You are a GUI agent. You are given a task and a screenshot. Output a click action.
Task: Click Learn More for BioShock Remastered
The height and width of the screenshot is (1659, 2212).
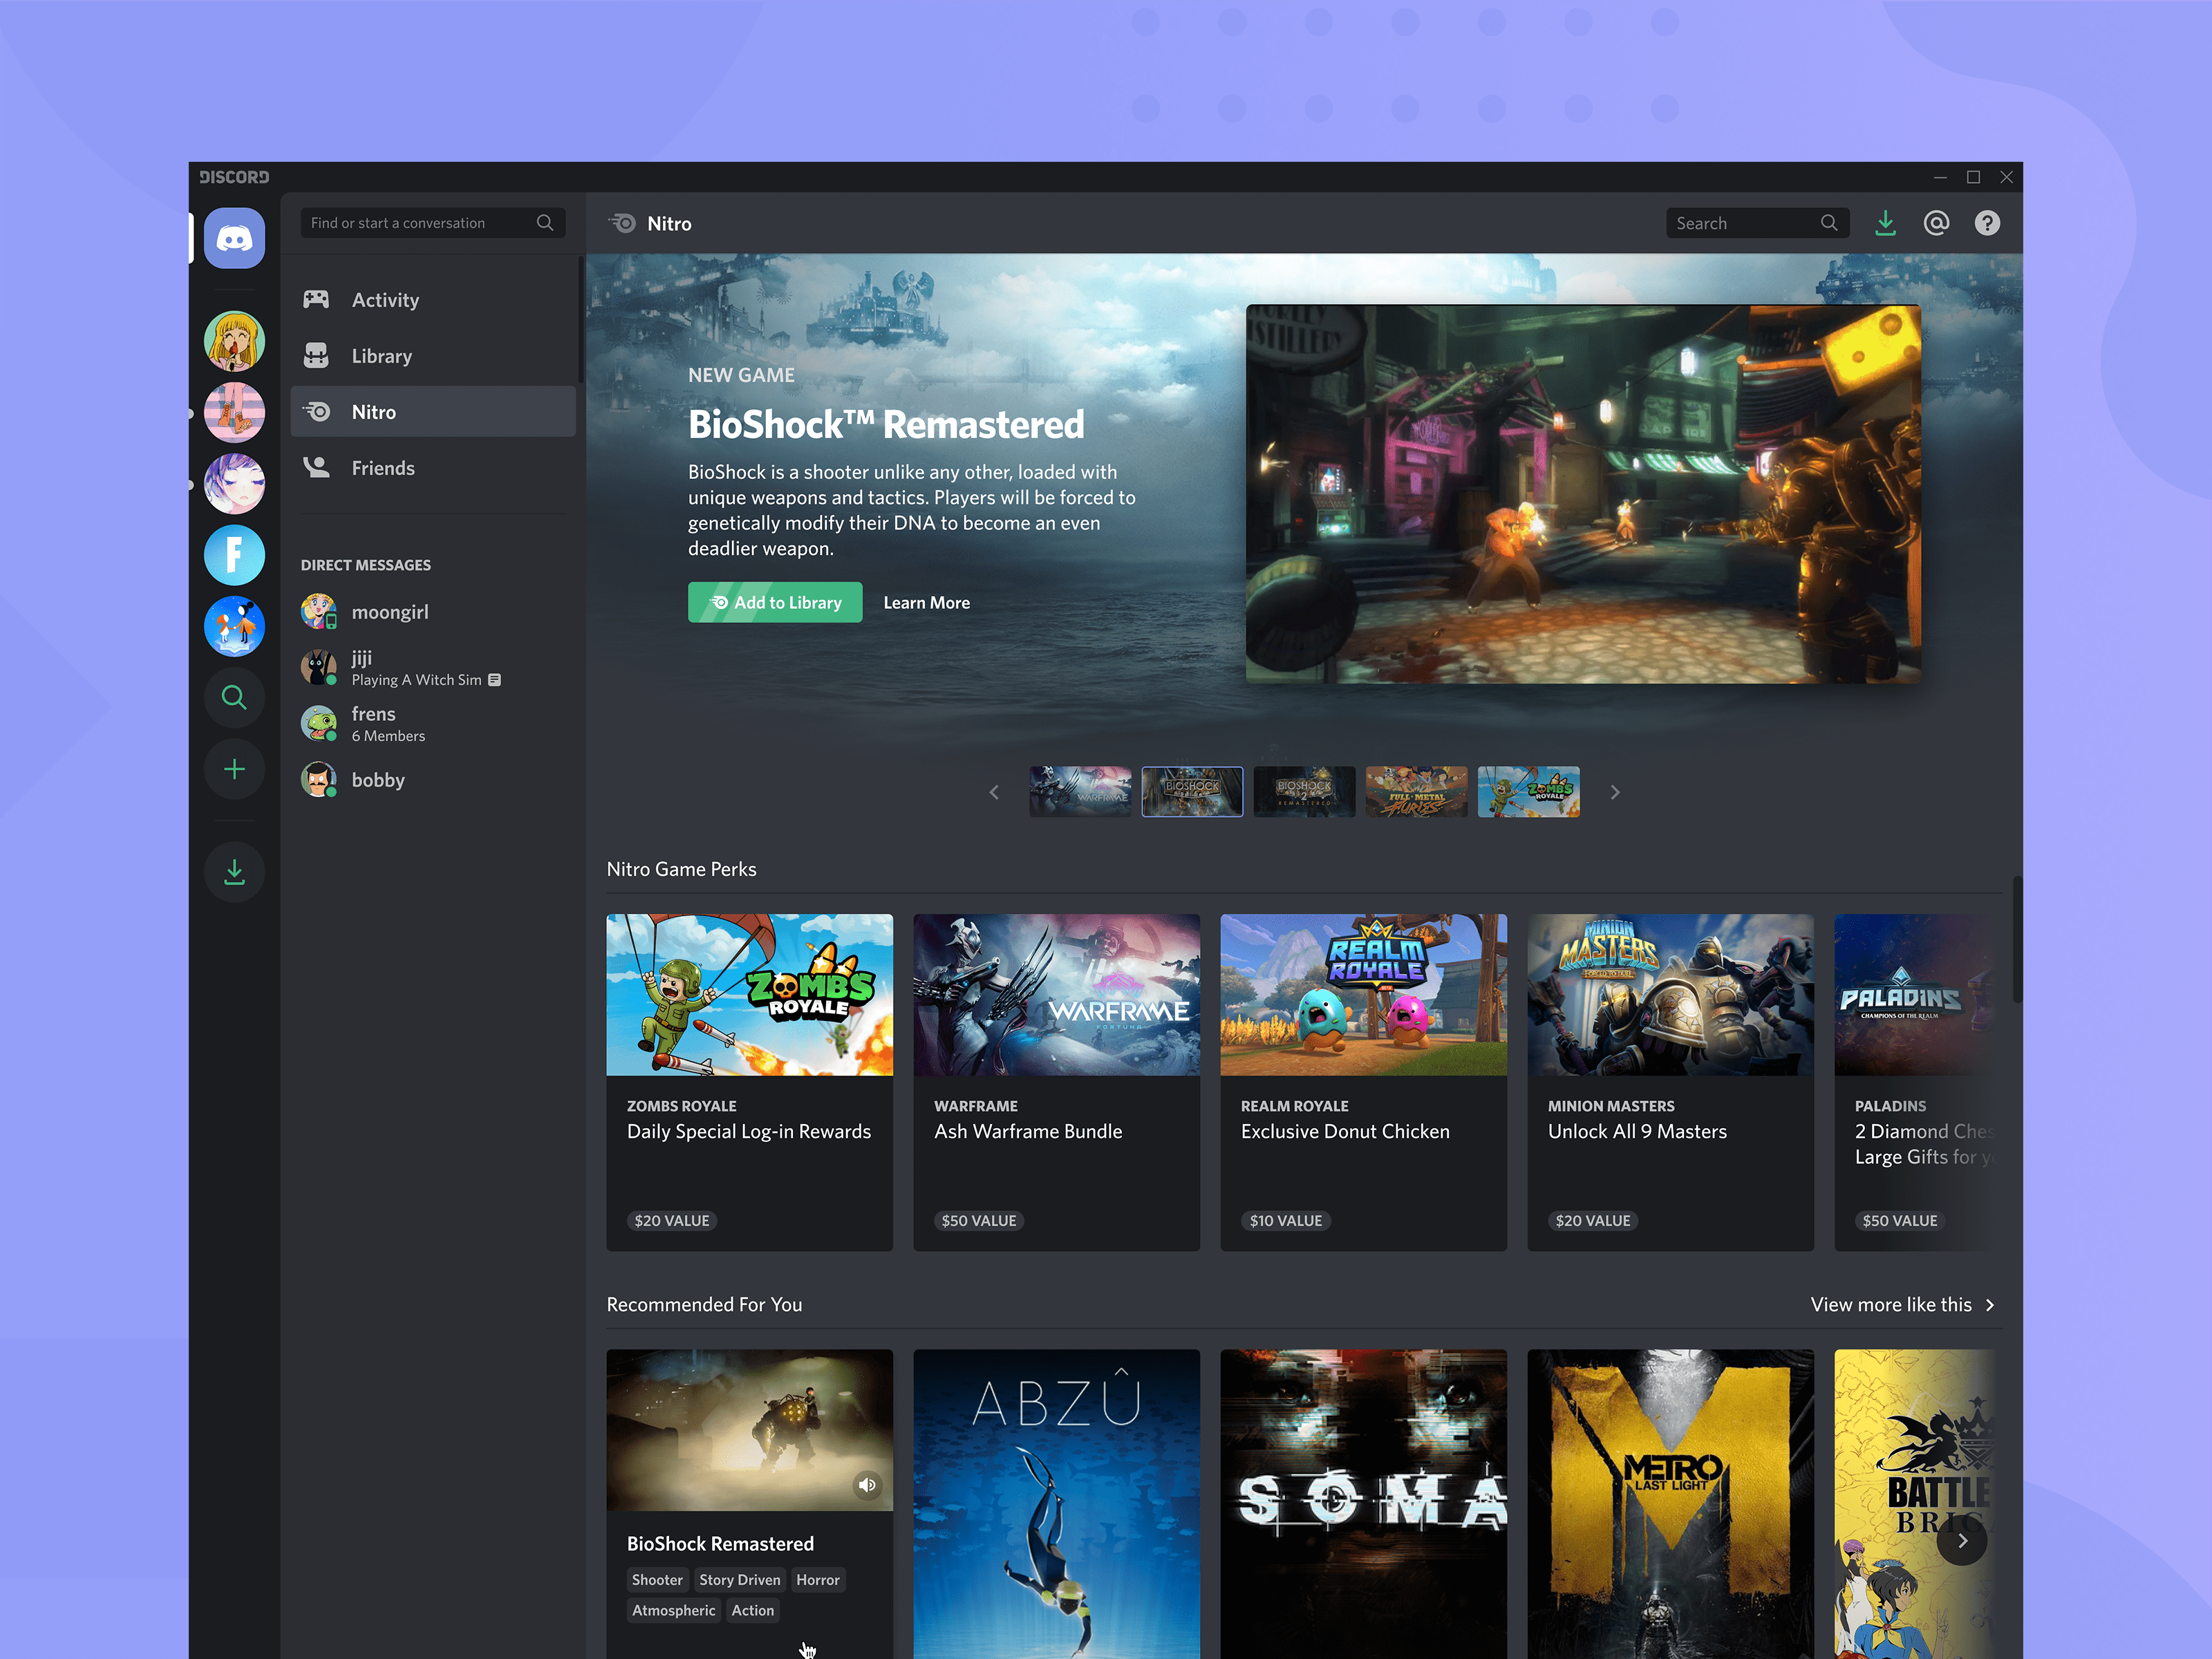(x=925, y=603)
